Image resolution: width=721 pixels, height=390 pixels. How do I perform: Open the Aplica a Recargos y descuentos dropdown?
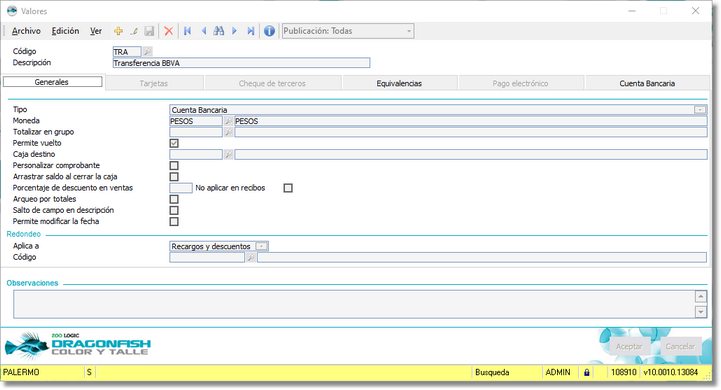click(261, 247)
